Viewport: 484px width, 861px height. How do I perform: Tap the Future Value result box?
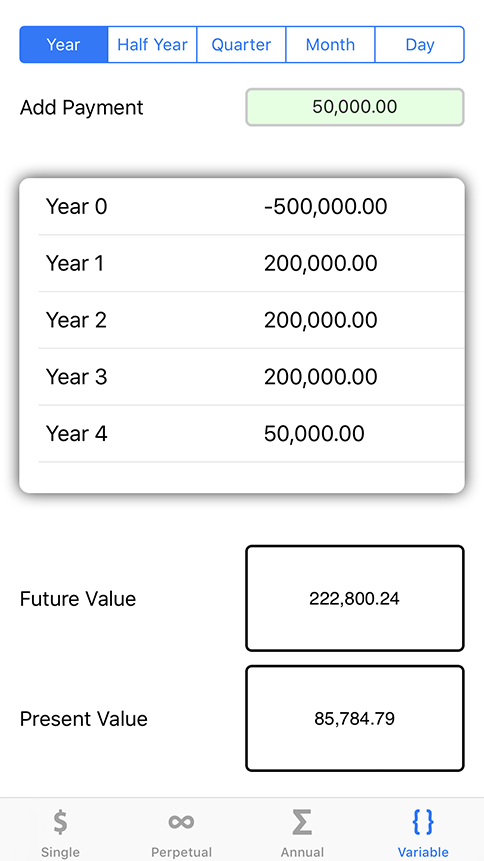[x=355, y=598]
